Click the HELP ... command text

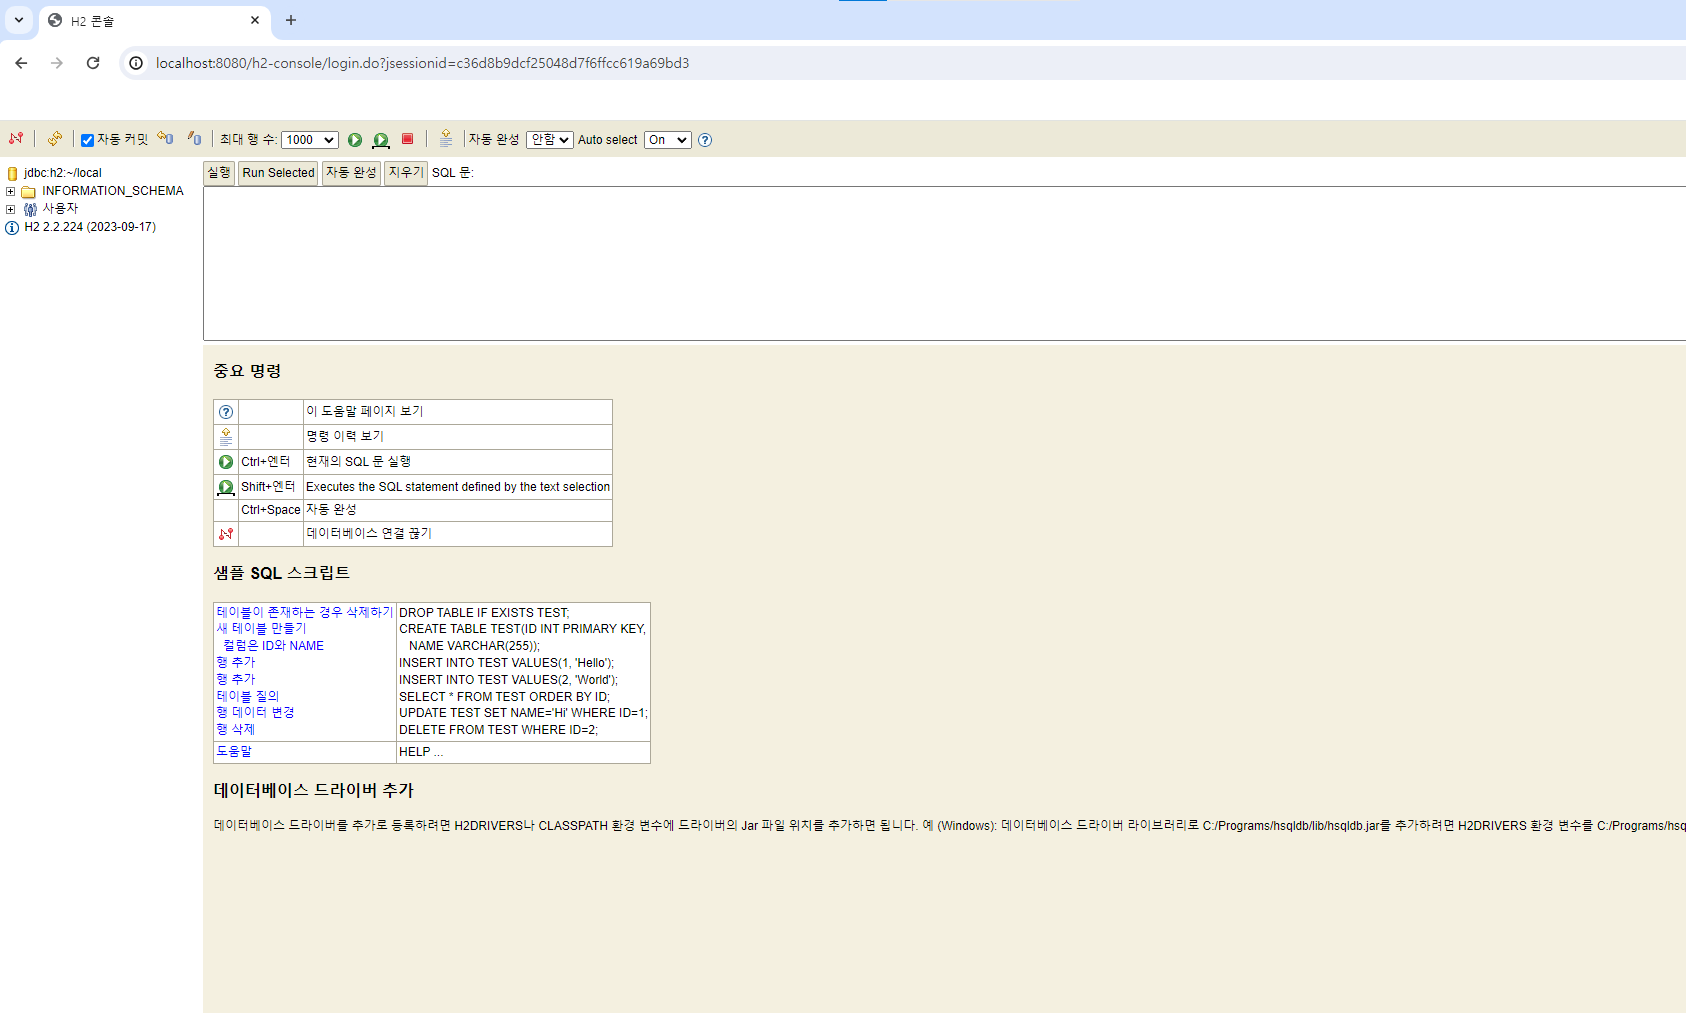tap(421, 752)
